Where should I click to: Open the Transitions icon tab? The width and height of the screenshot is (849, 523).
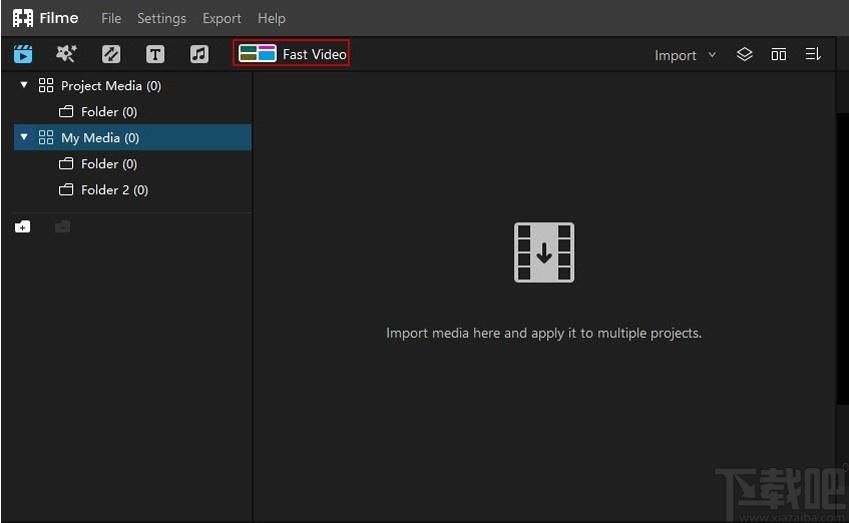[x=111, y=54]
